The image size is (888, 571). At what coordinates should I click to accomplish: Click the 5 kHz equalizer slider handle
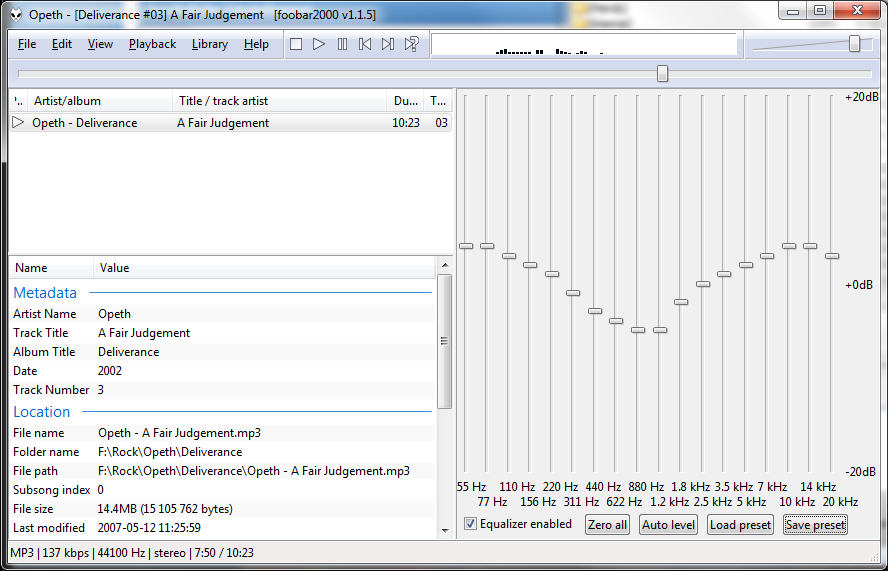tap(746, 265)
